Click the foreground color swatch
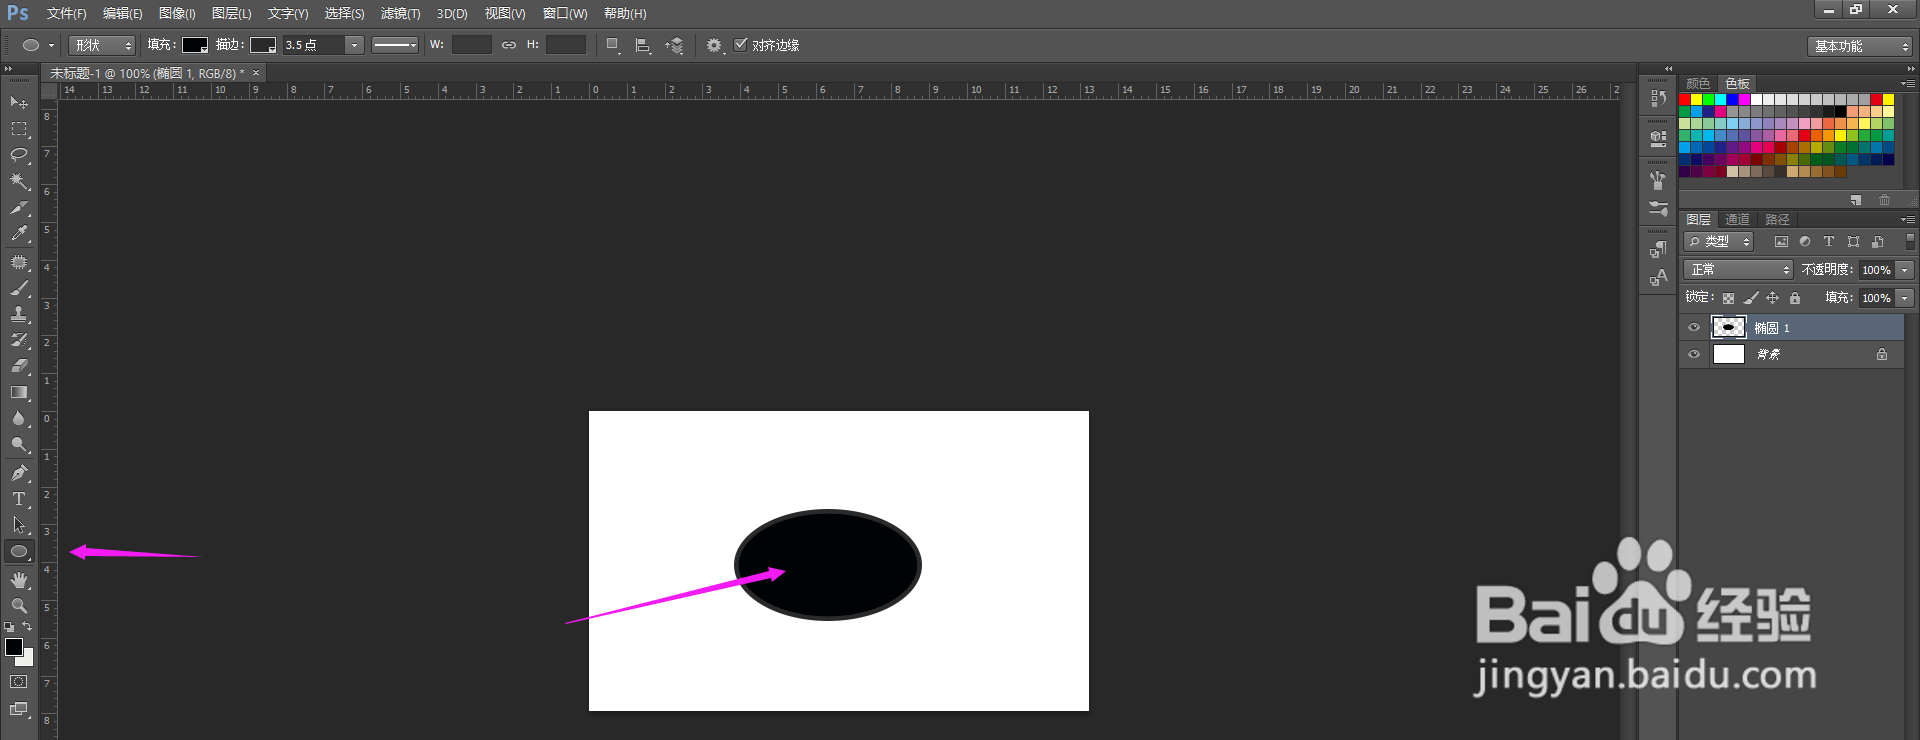Image resolution: width=1920 pixels, height=740 pixels. (x=14, y=647)
